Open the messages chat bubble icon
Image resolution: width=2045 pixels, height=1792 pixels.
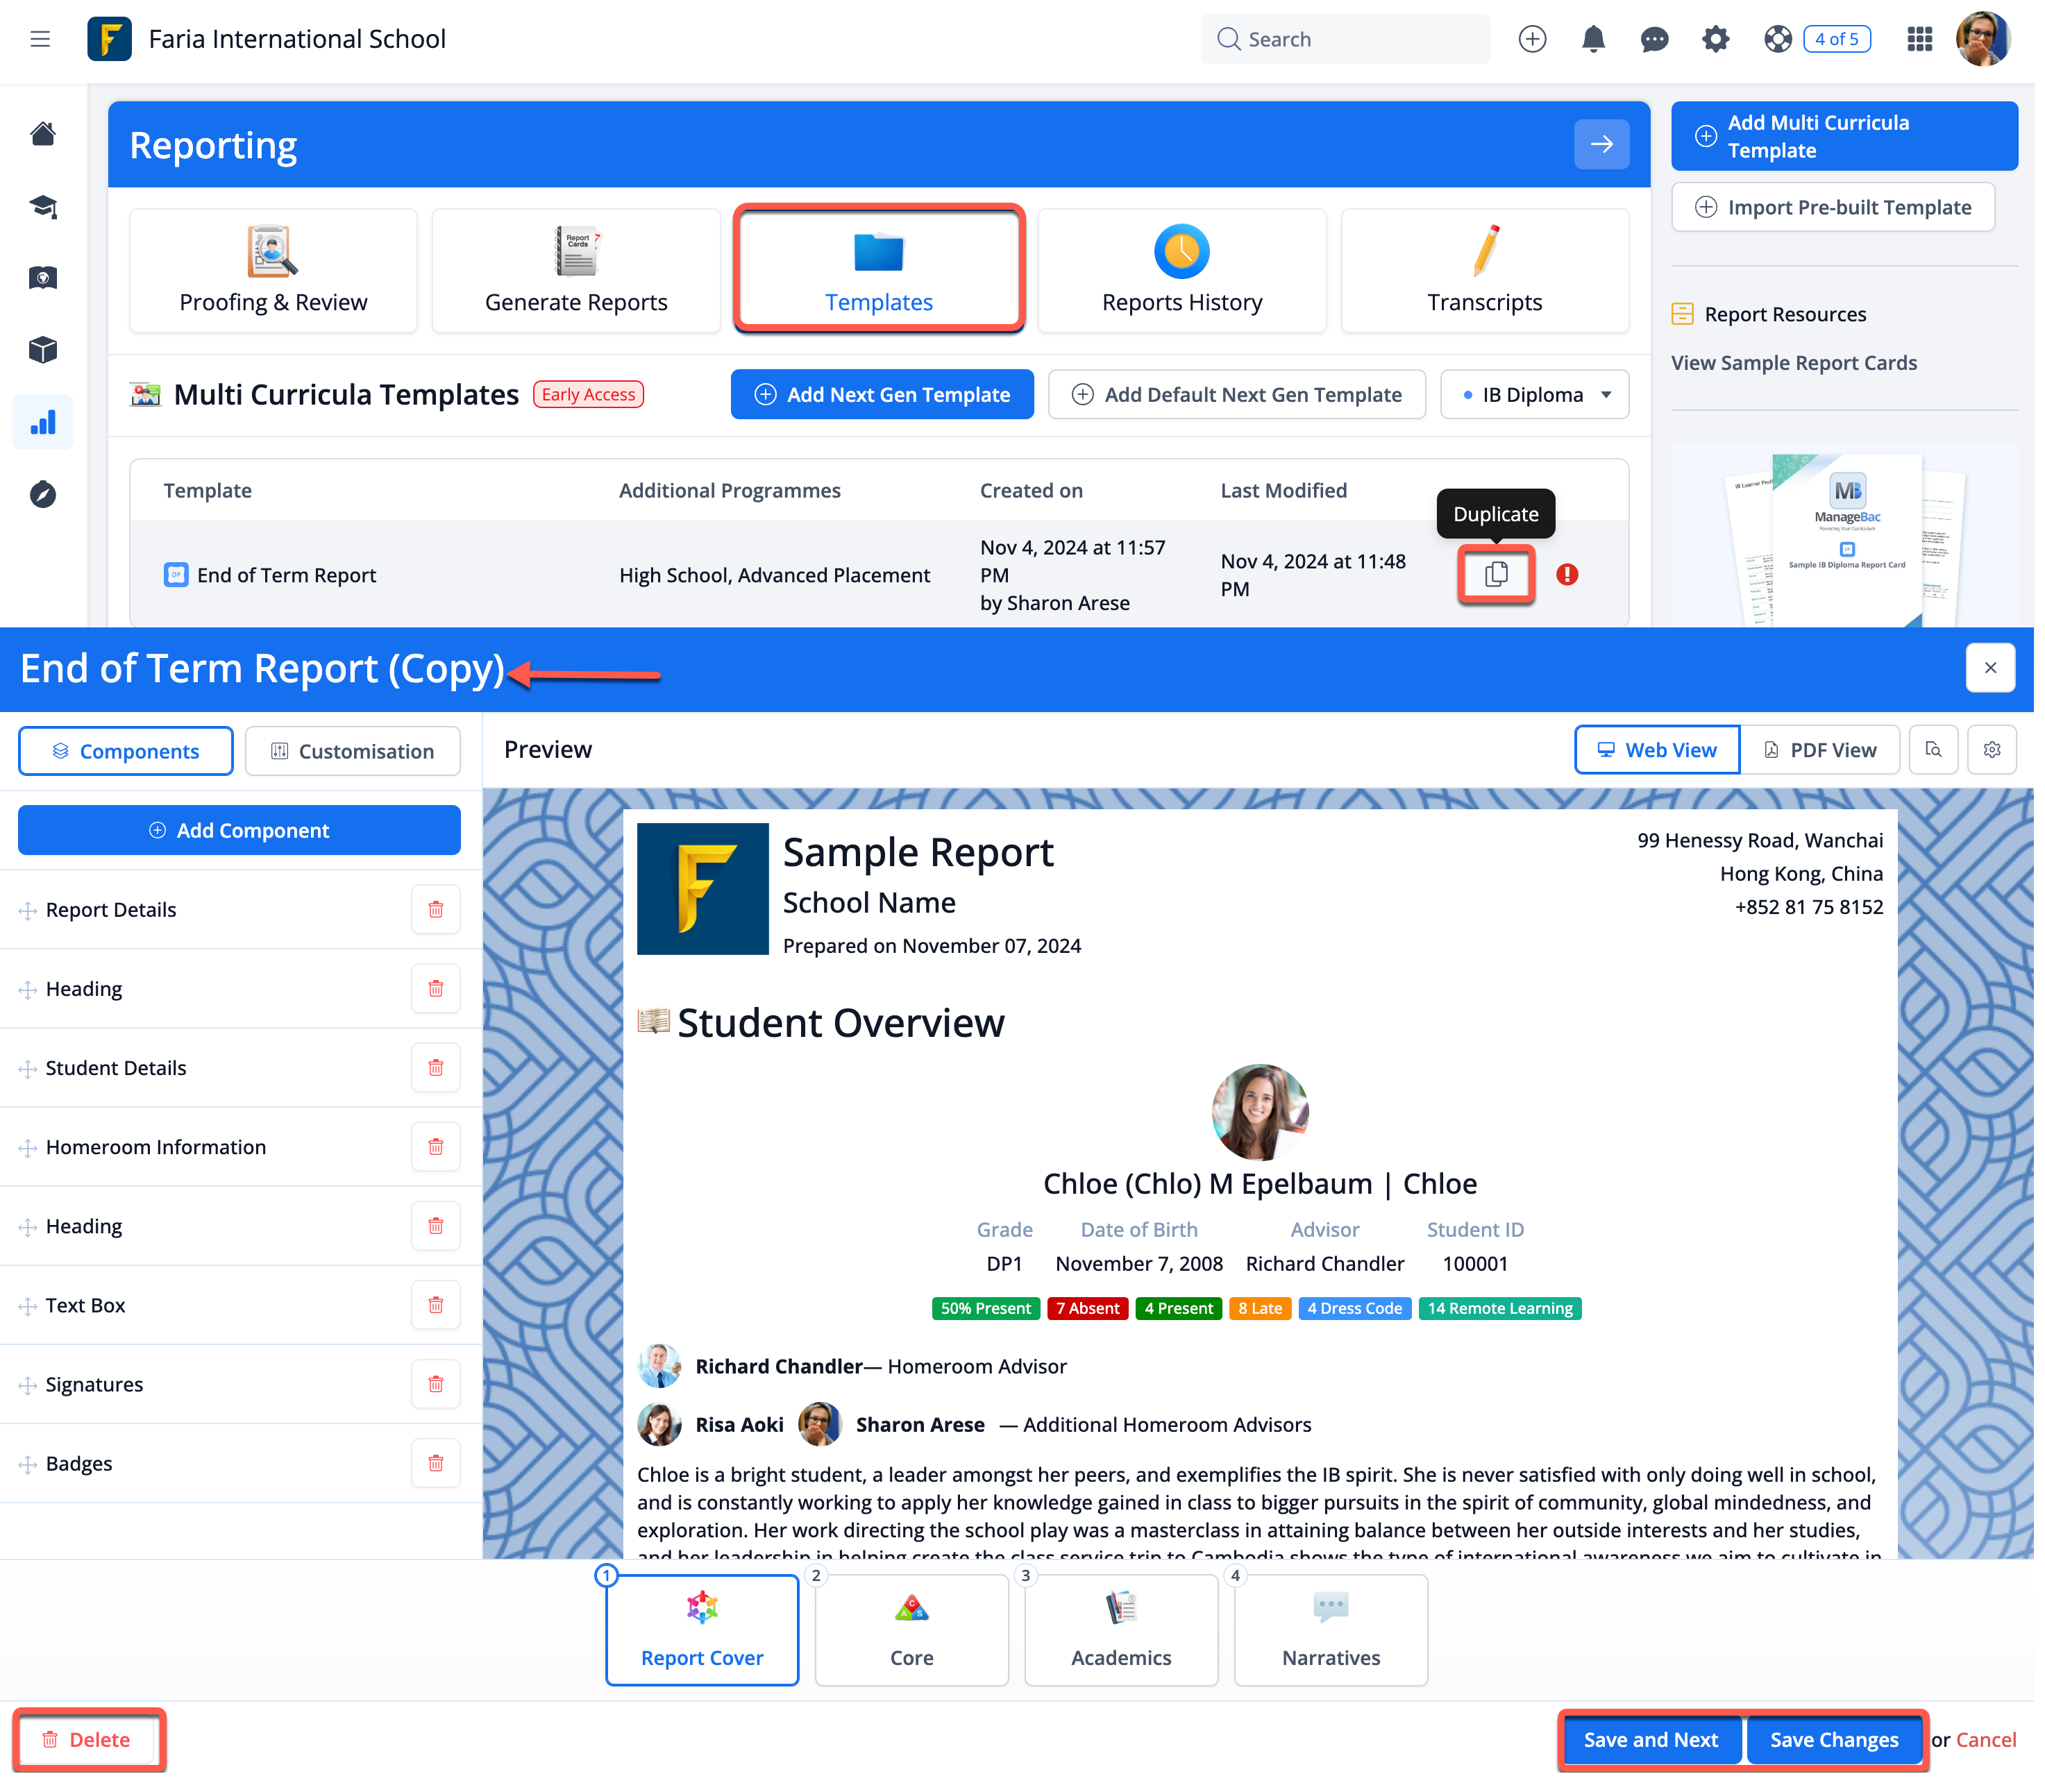(x=1654, y=39)
